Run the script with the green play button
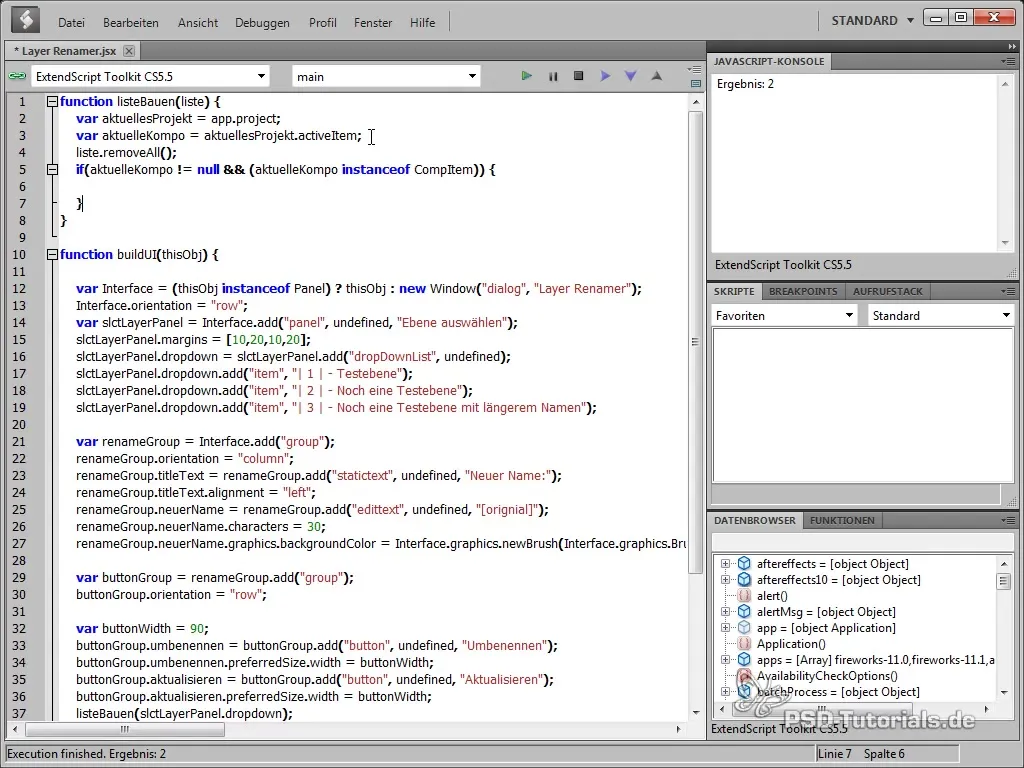The height and width of the screenshot is (768, 1024). [526, 76]
